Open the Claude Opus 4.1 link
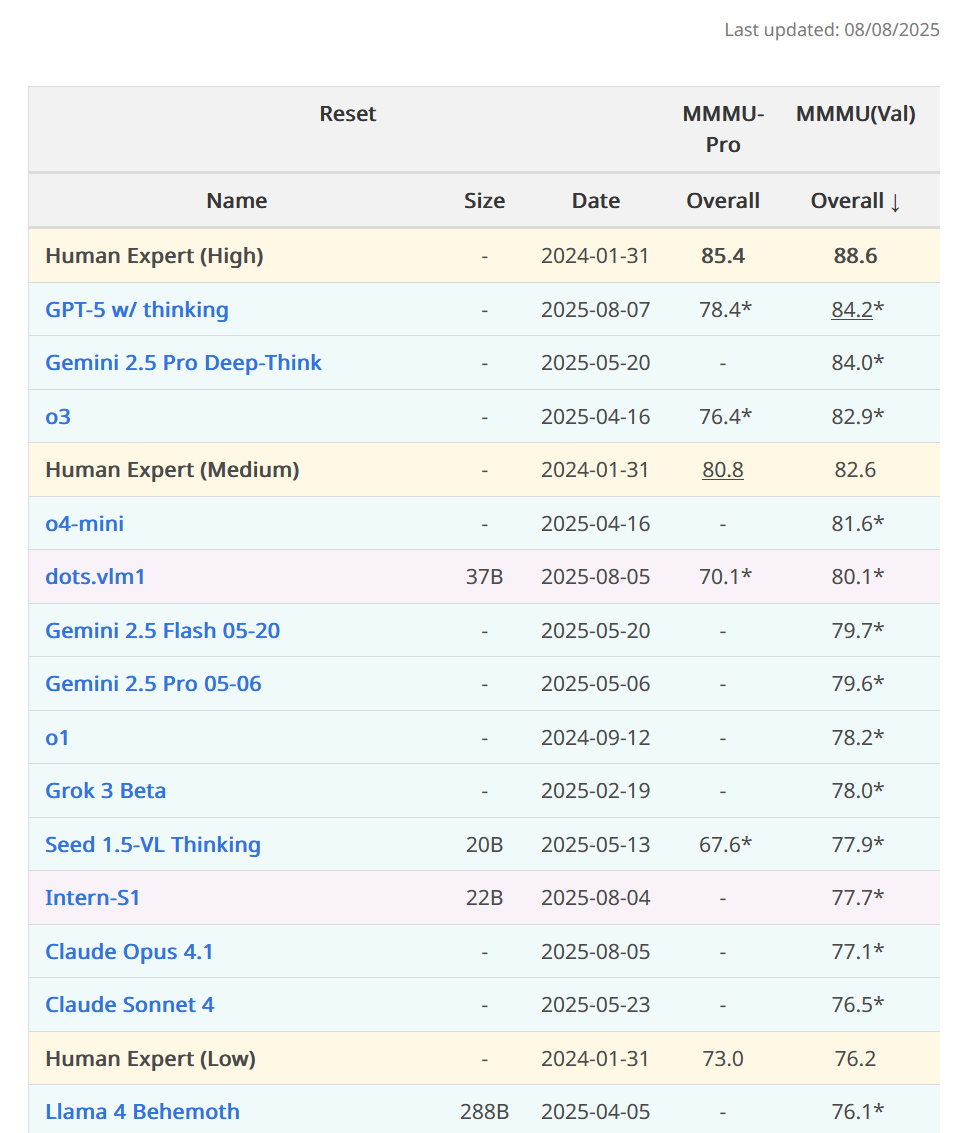 [x=129, y=952]
